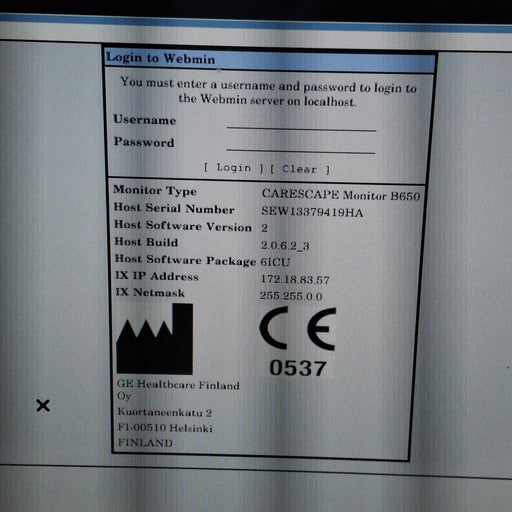This screenshot has height=512, width=512.
Task: Click the GE Healthcare Finland Oy text
Action: (x=178, y=390)
